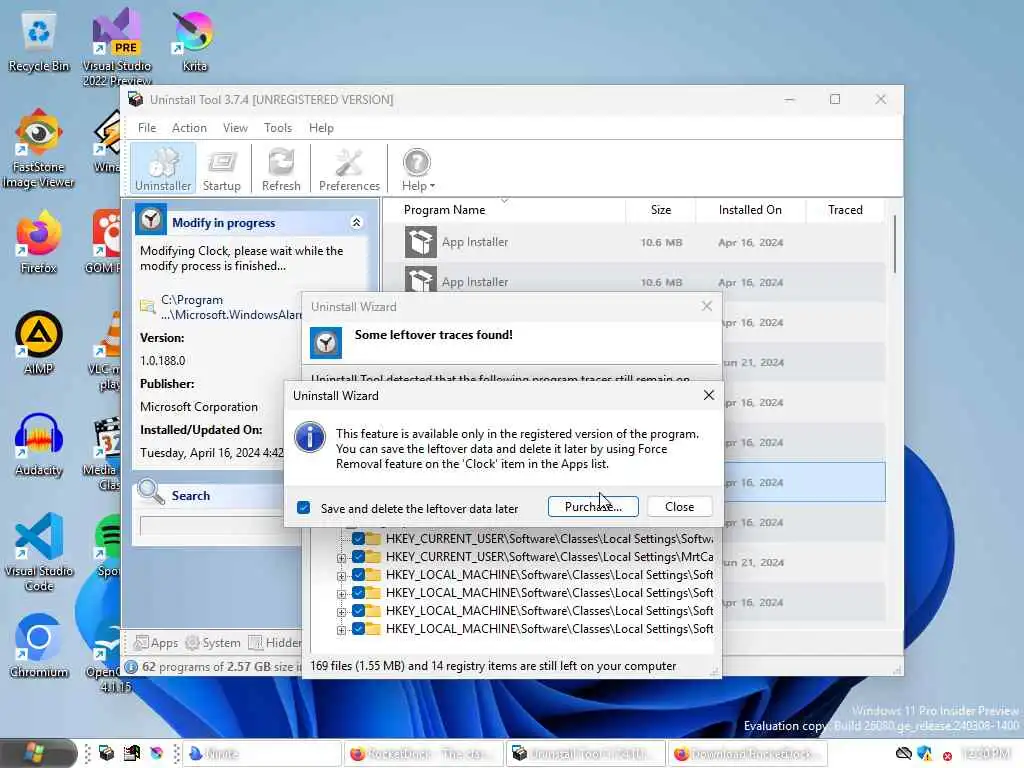Open the Help menu in menu bar
1024x768 pixels.
[x=321, y=128]
